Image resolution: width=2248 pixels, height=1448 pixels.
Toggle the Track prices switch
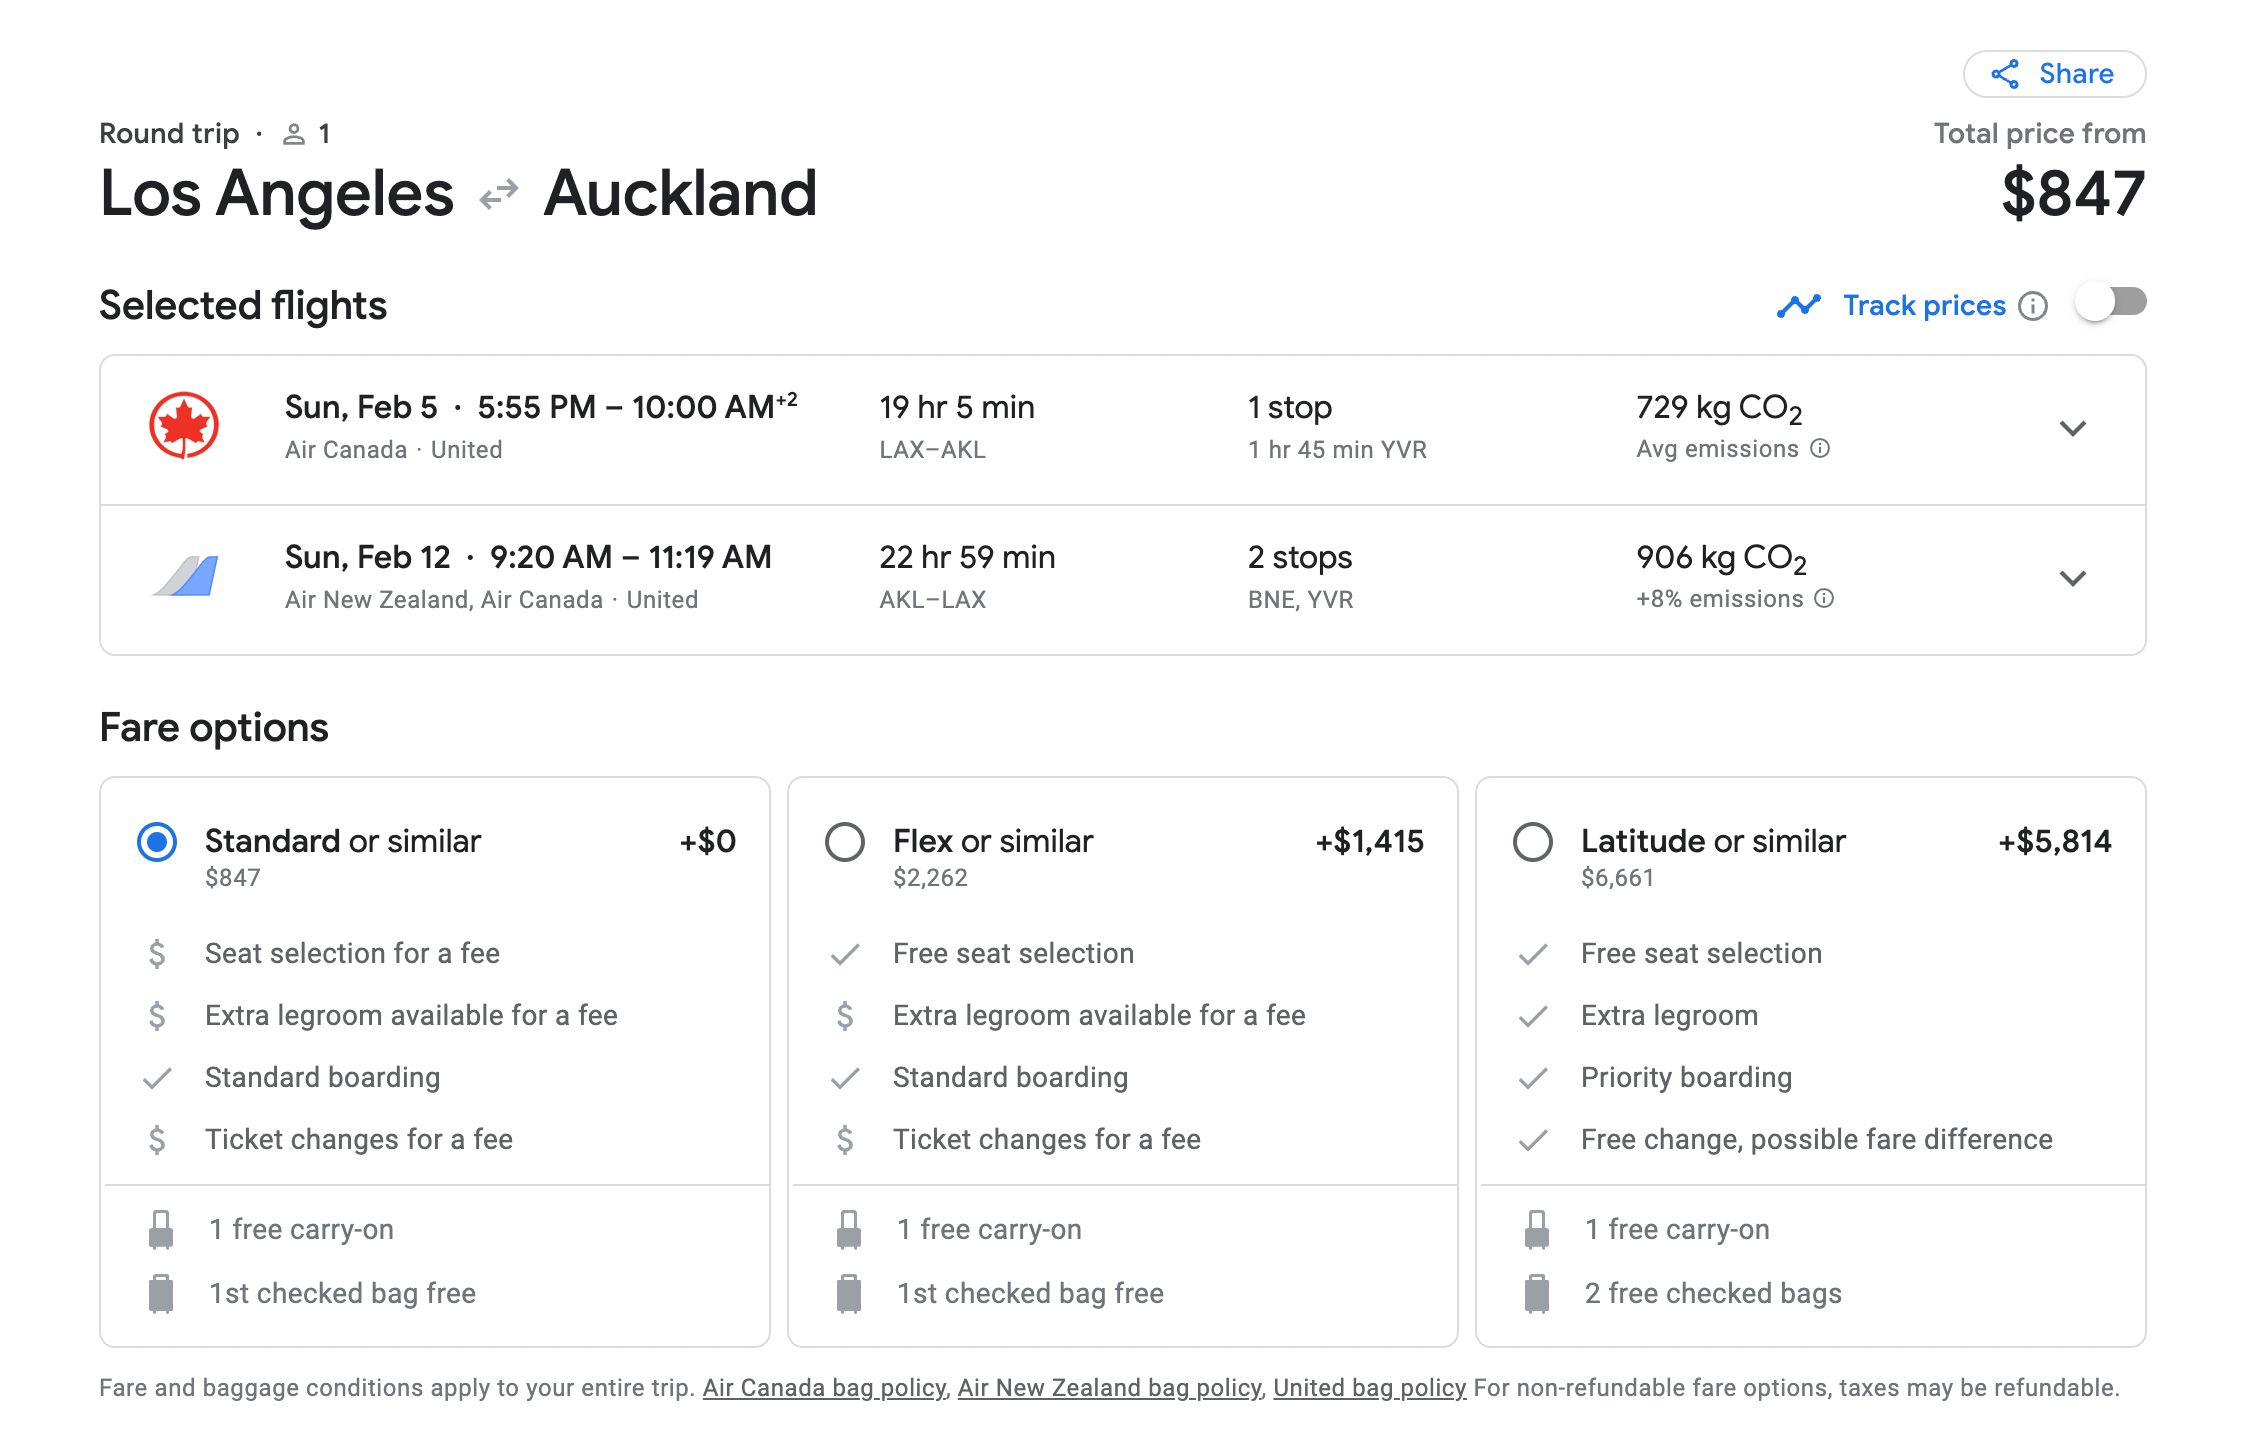(2111, 302)
